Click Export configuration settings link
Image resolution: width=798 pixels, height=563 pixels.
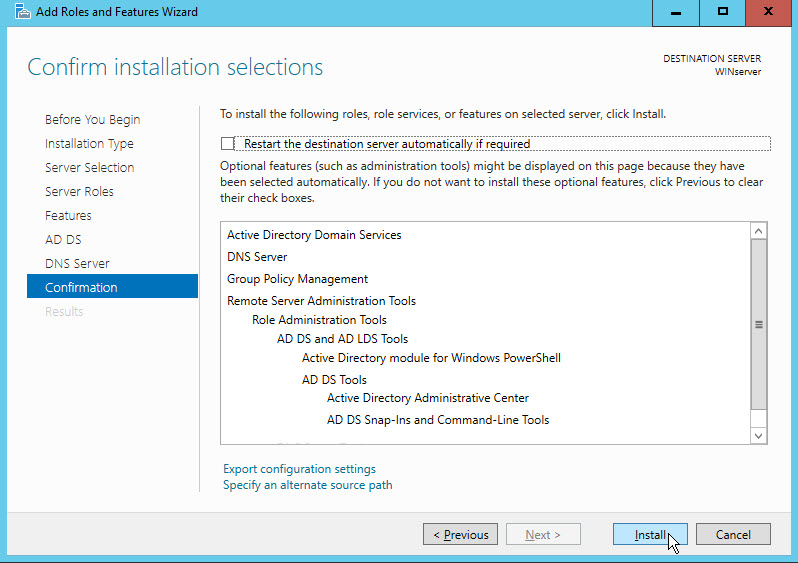tap(299, 469)
